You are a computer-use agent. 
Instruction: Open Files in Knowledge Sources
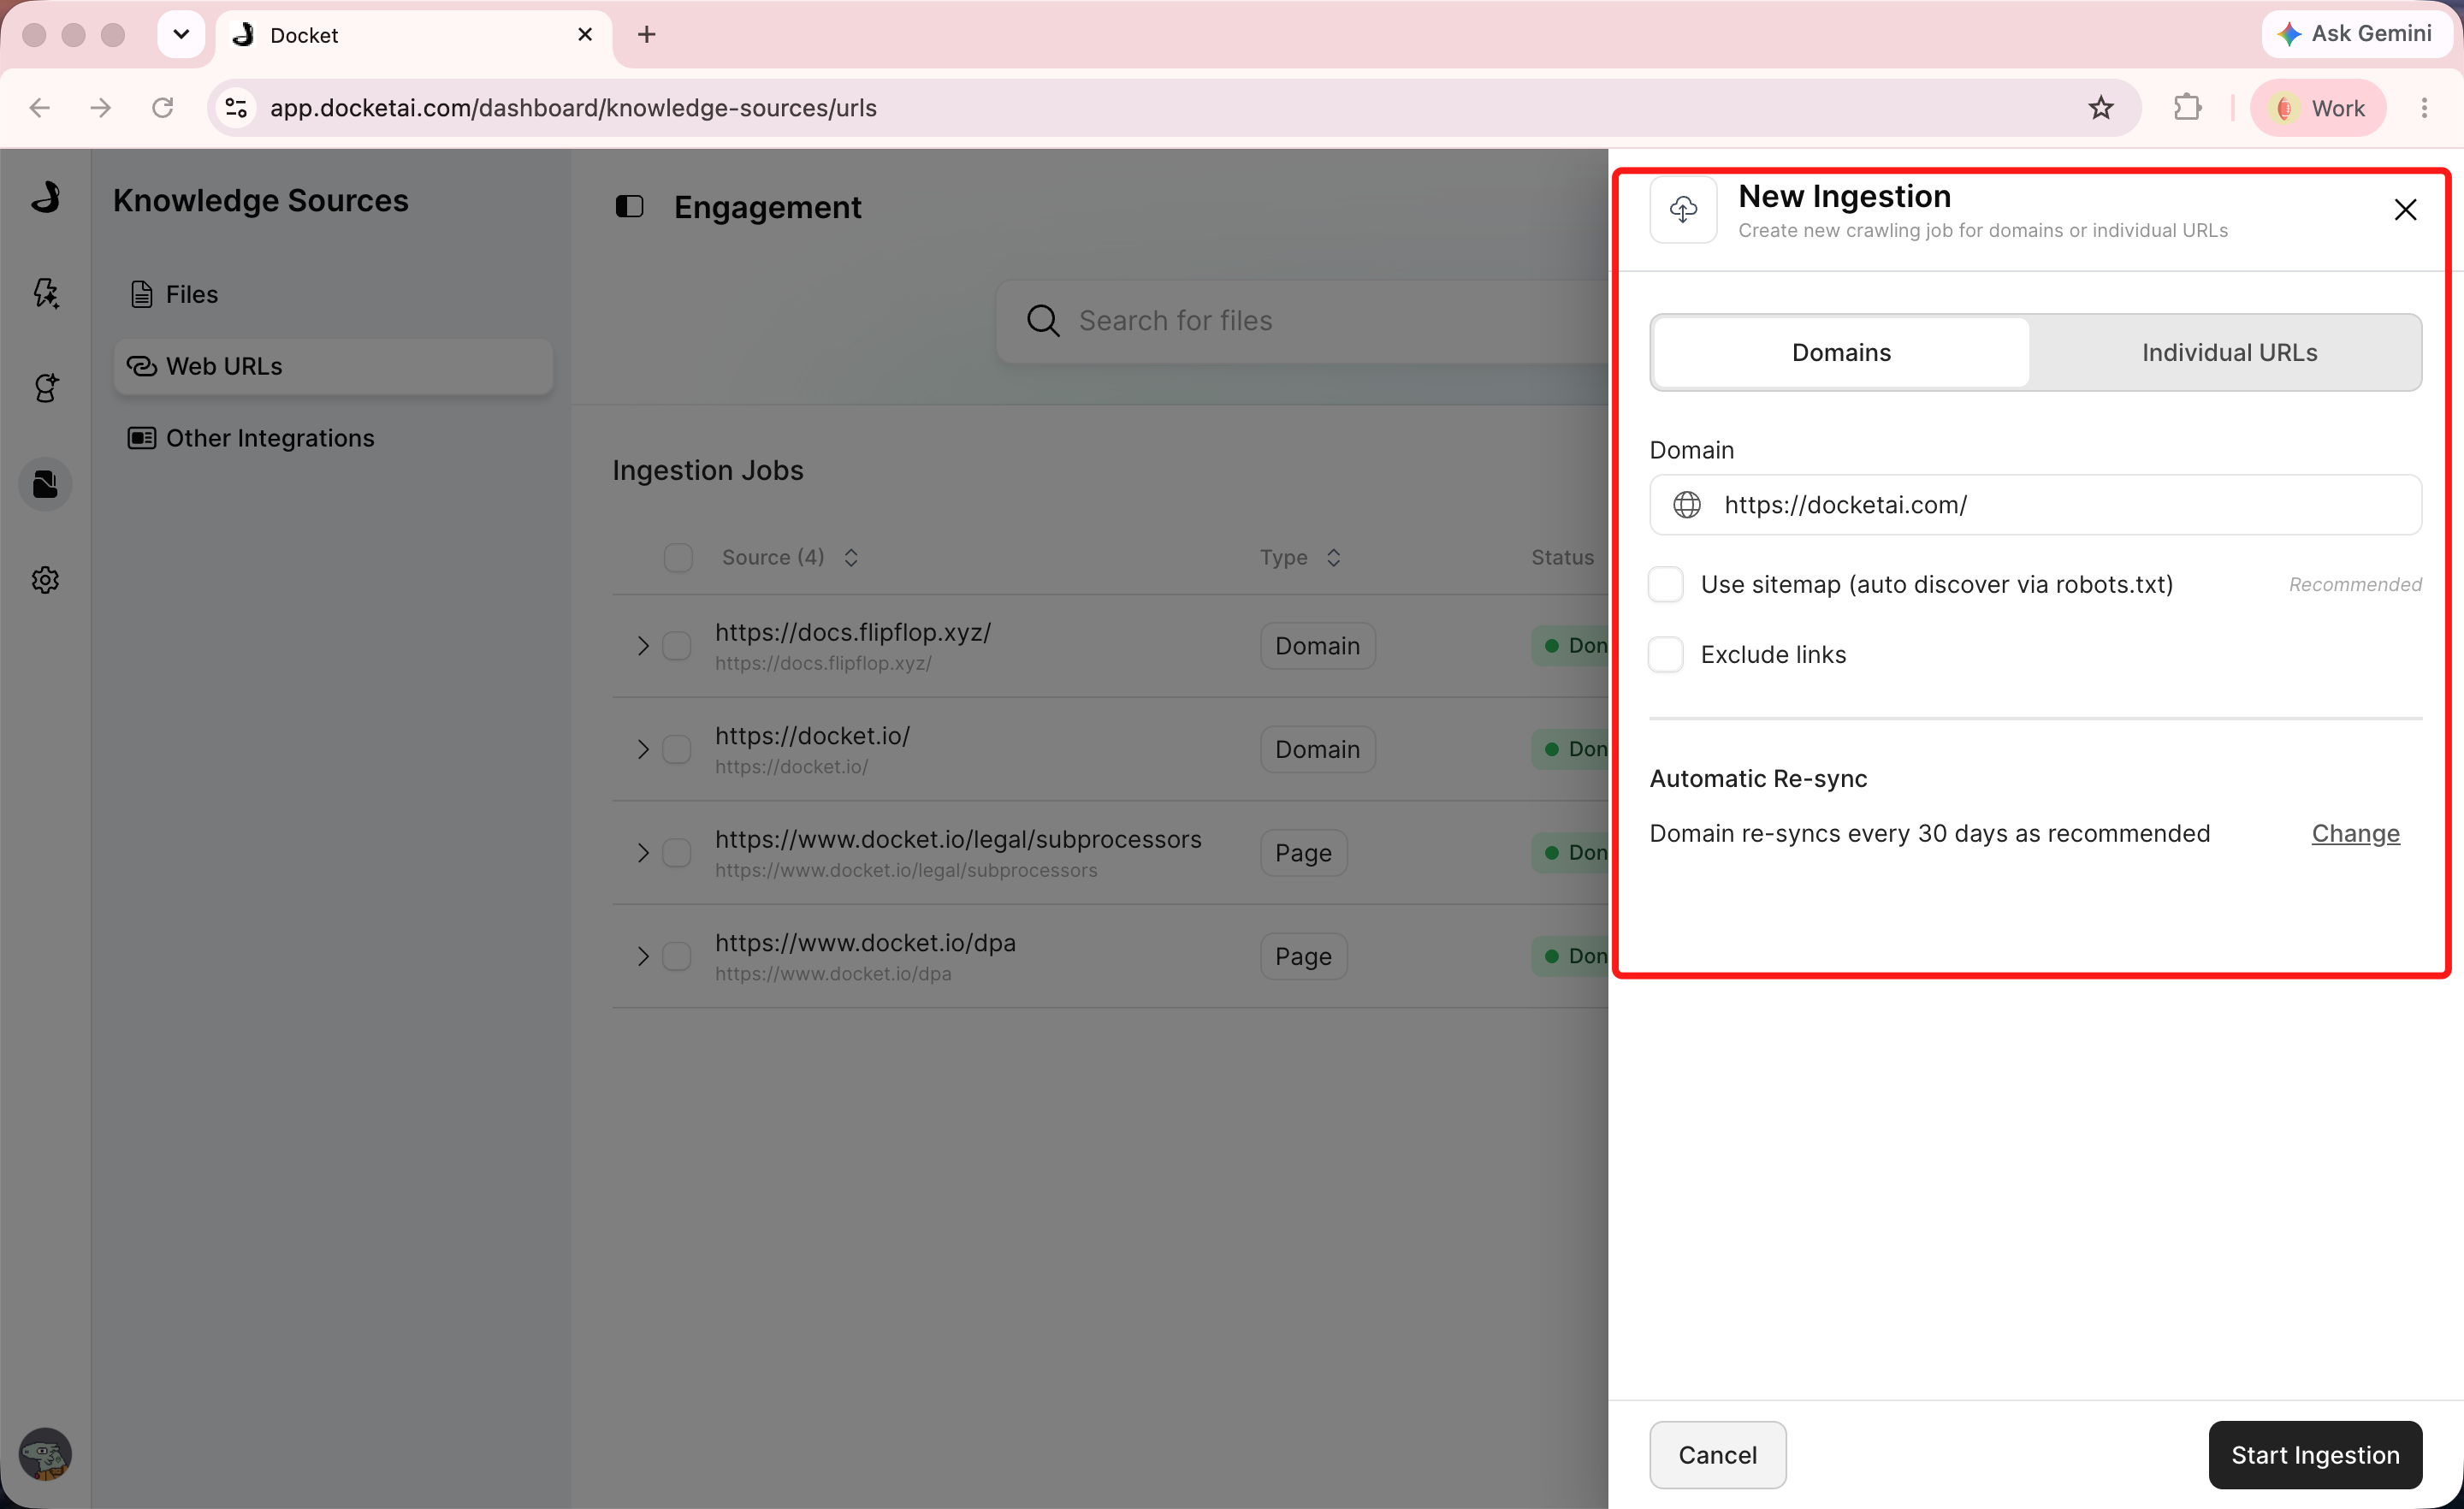point(332,294)
